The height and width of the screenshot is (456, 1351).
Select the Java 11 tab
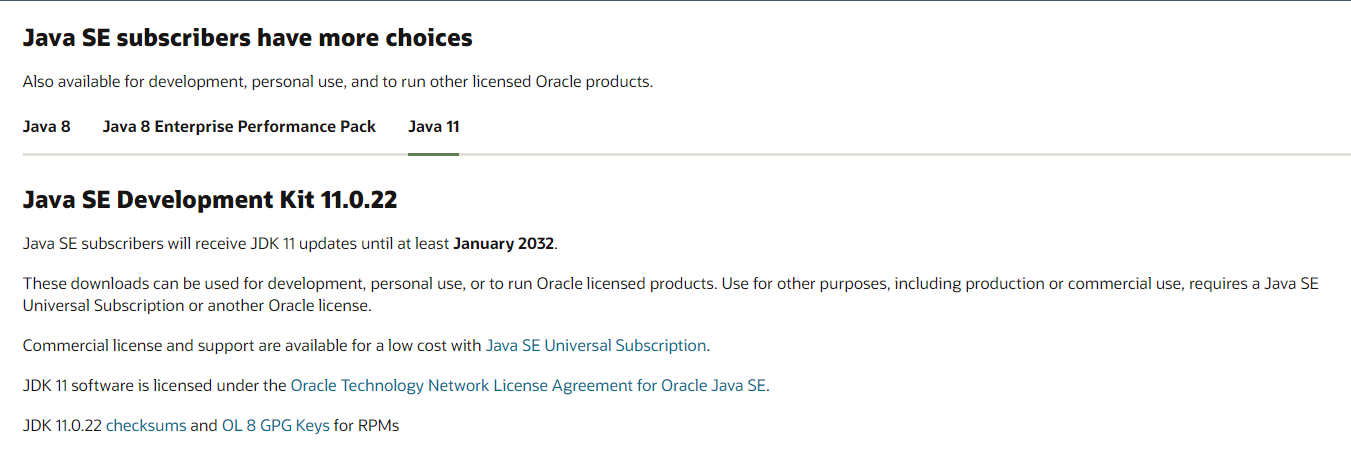(433, 127)
